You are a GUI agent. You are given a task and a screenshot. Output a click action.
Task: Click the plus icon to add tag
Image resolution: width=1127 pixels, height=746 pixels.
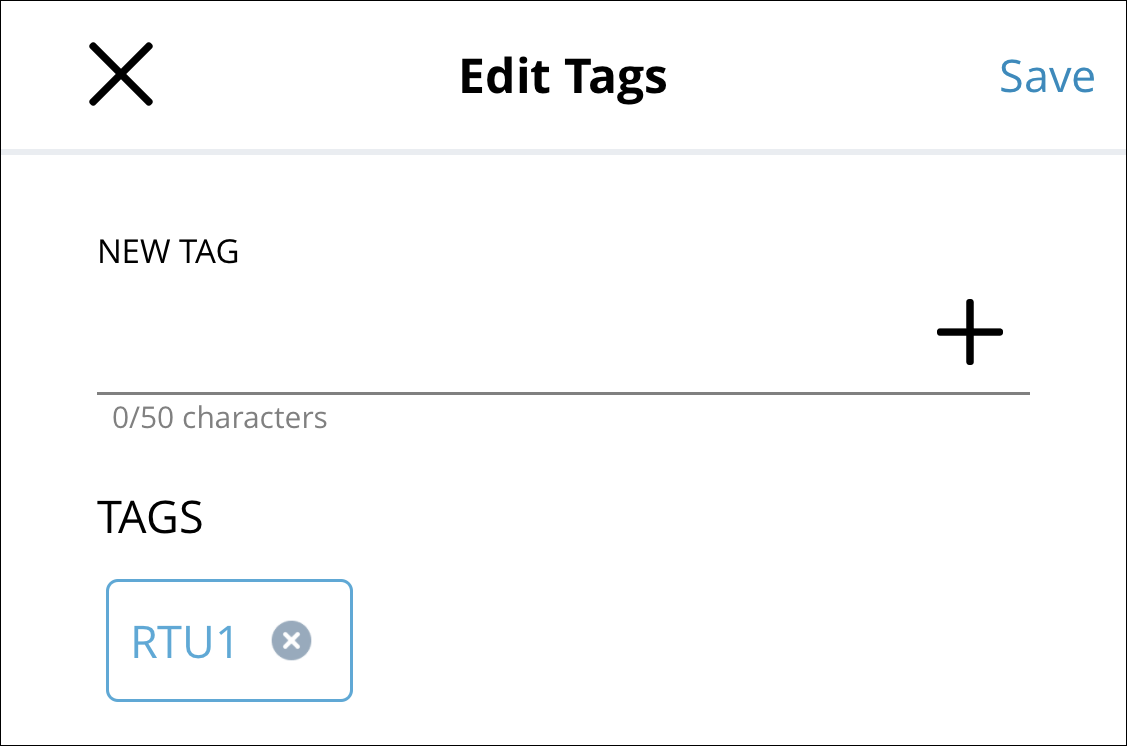969,332
